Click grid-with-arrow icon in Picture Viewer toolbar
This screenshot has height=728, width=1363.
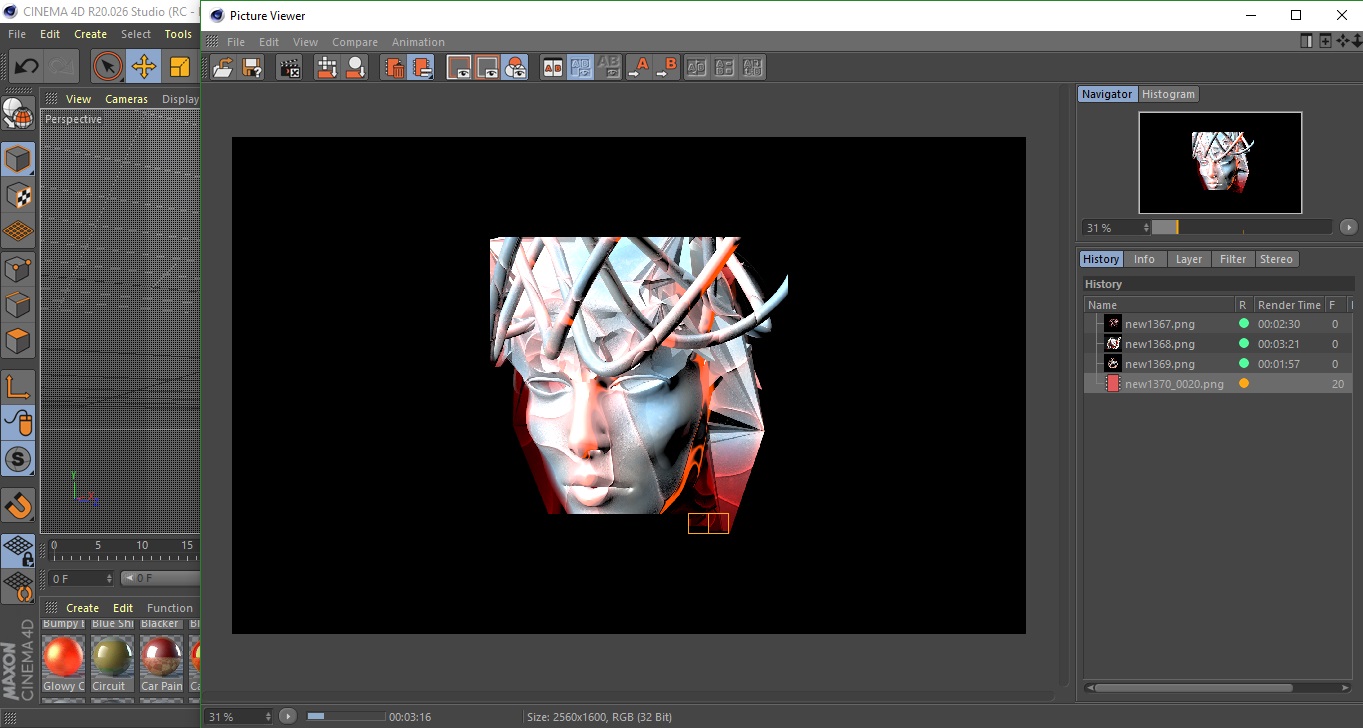pos(327,68)
